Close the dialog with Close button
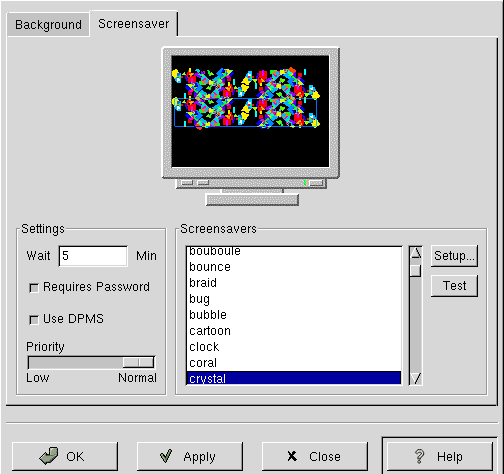 [x=315, y=456]
